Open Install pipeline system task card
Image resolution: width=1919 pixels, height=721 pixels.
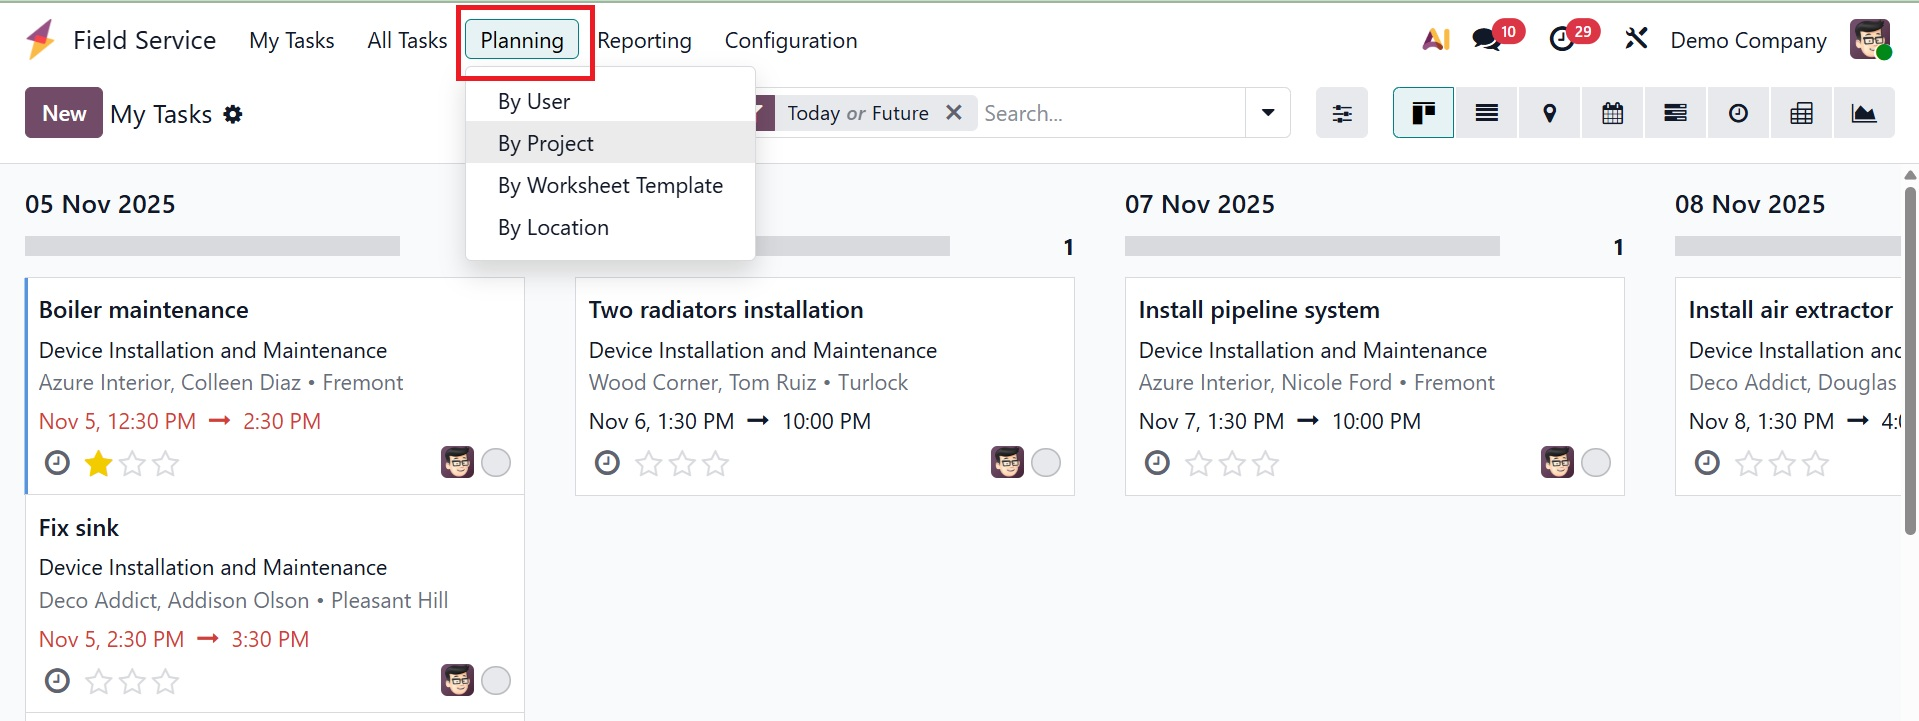(x=1259, y=310)
